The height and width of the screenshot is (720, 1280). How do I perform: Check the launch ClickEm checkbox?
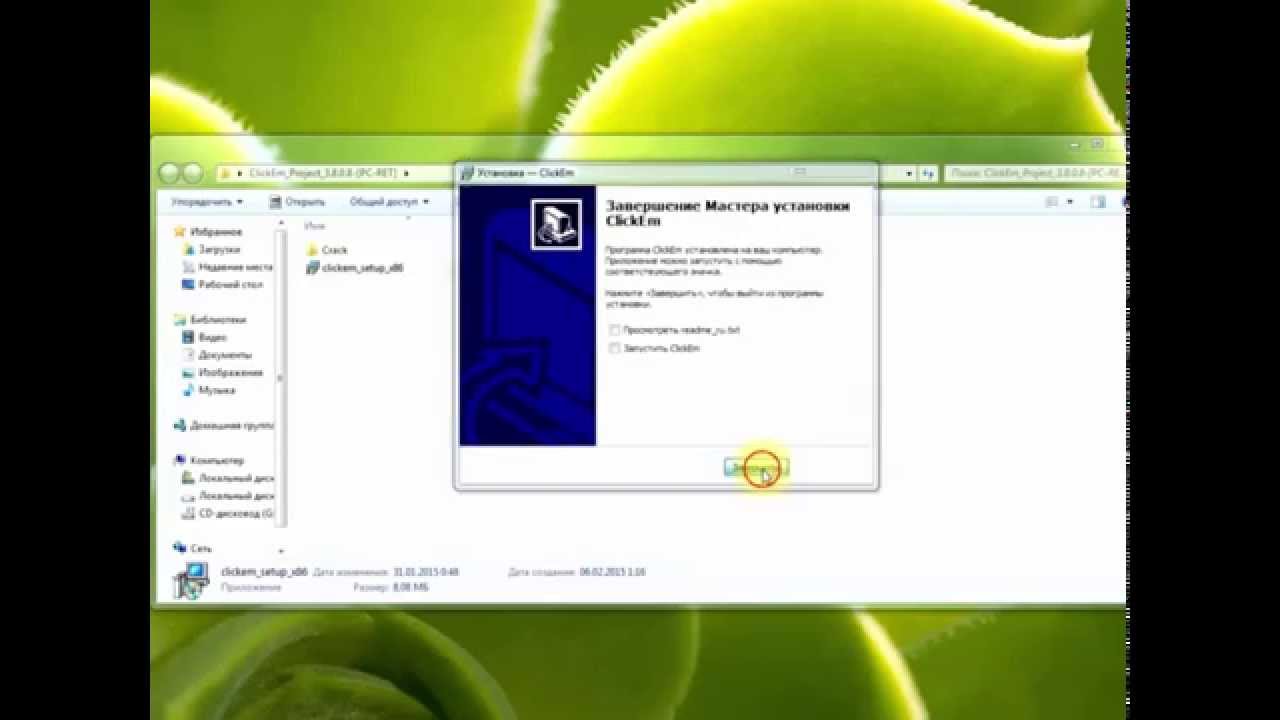point(614,348)
